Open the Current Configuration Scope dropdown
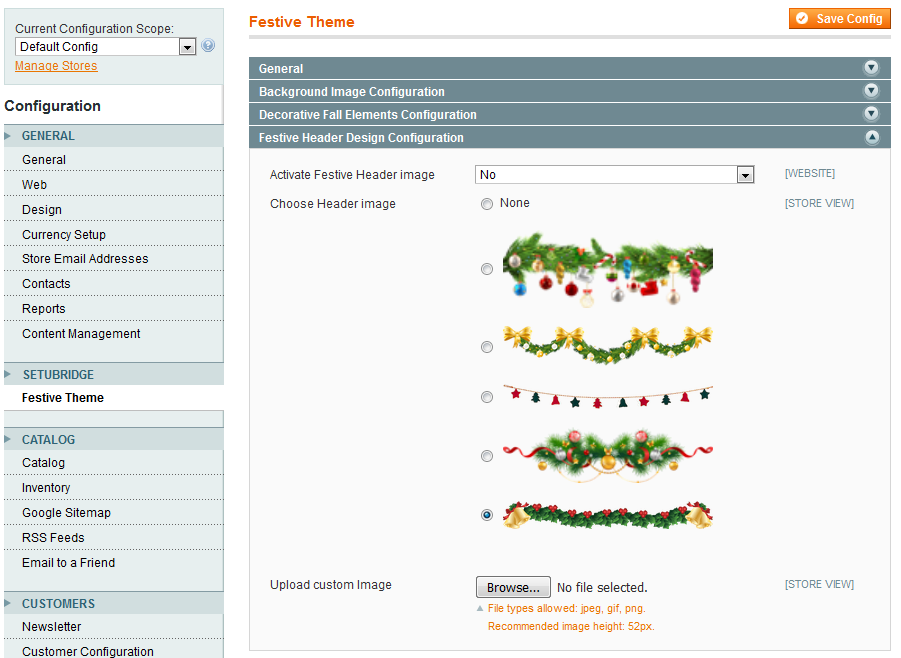The image size is (901, 658). click(x=105, y=47)
